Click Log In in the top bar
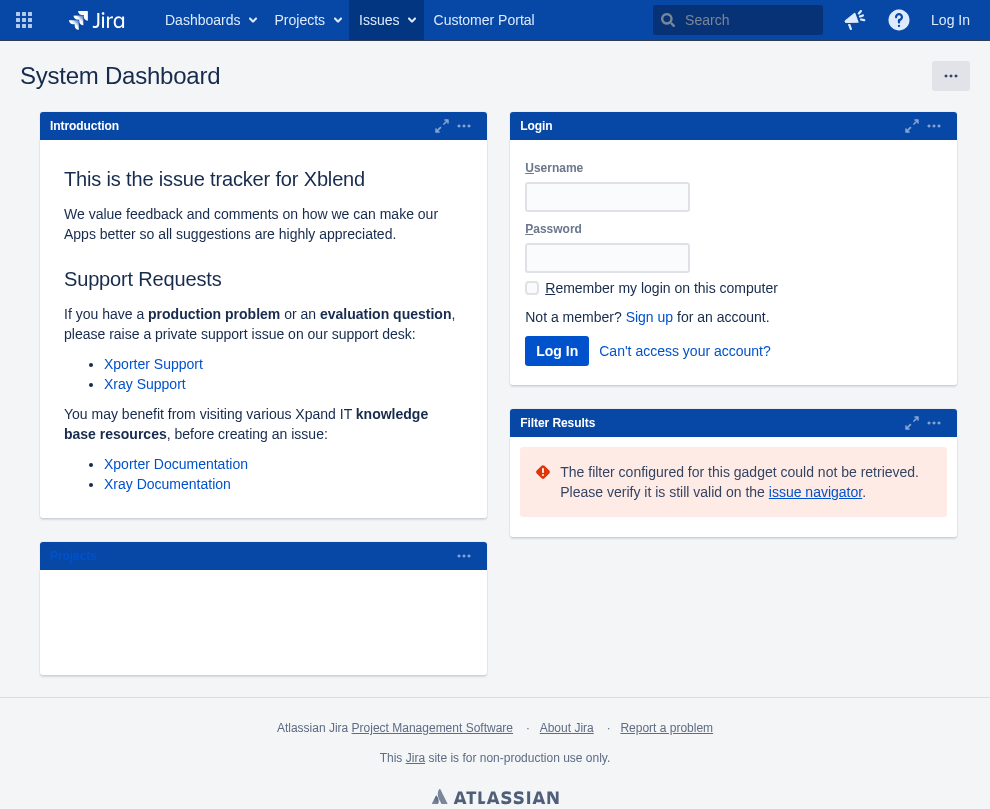 pos(950,20)
